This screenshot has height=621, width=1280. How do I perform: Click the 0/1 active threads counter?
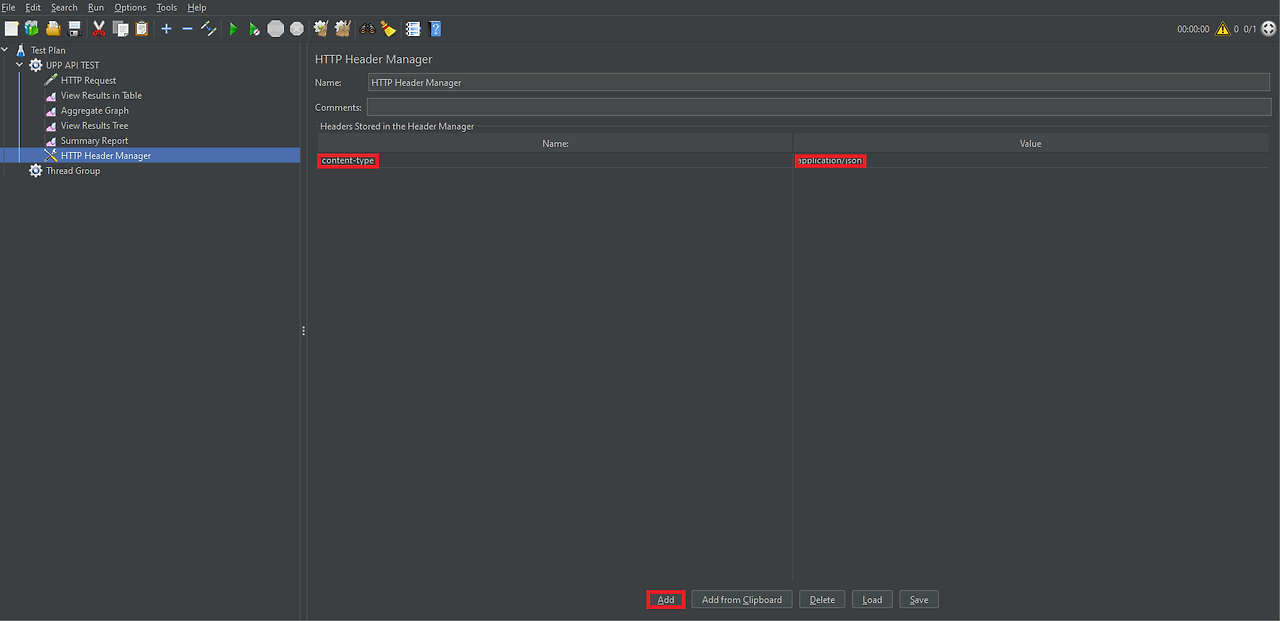pyautogui.click(x=1250, y=29)
